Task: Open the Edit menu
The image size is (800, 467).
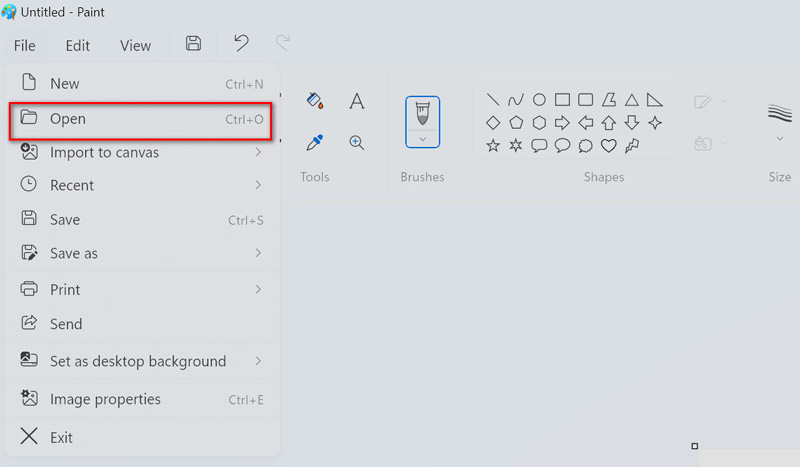Action: (78, 45)
